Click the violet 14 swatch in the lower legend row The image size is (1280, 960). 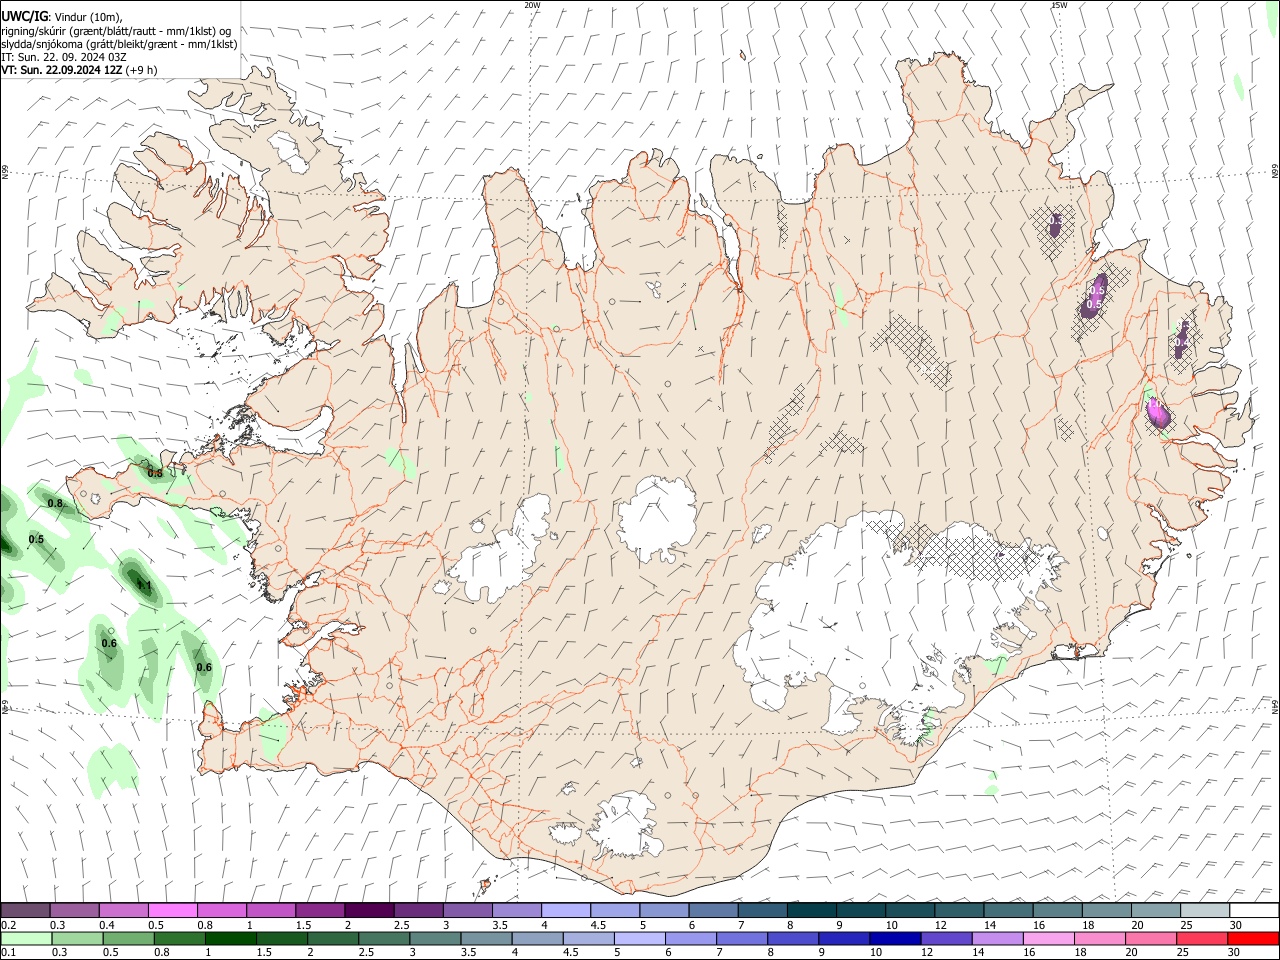997,938
